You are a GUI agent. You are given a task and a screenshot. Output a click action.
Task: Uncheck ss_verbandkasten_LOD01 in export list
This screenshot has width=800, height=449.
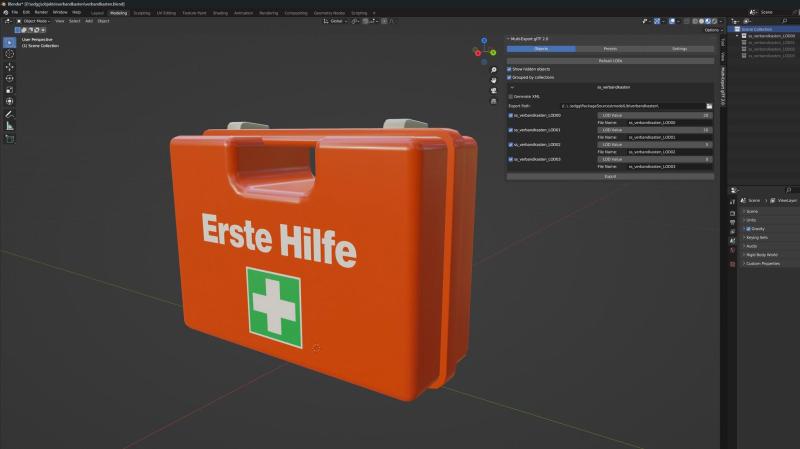click(x=511, y=130)
